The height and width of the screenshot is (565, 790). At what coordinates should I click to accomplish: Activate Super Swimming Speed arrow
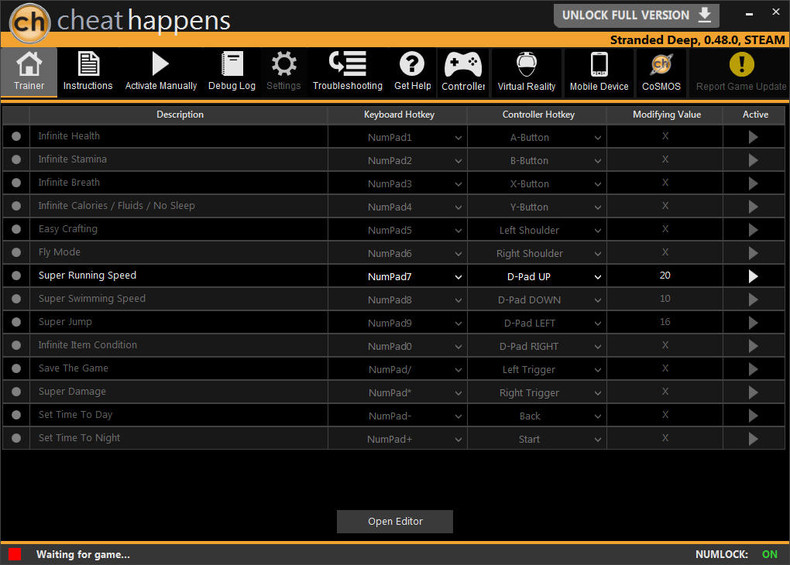click(753, 299)
